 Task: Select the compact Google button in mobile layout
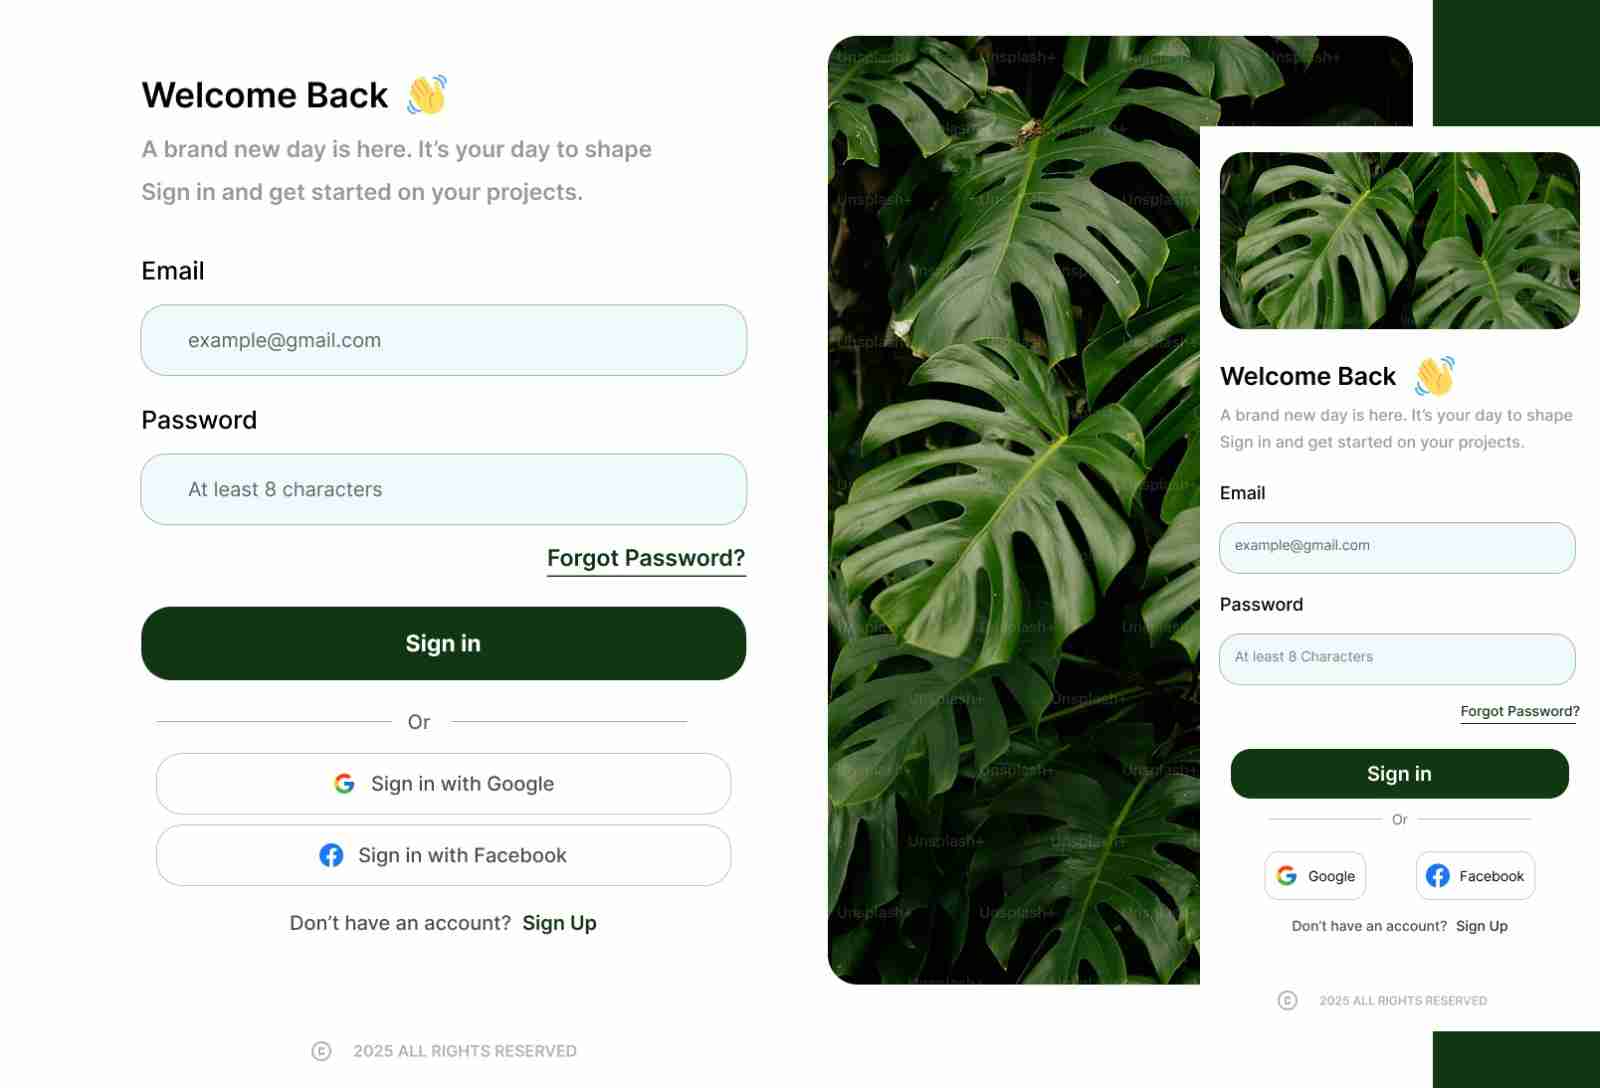tap(1315, 876)
